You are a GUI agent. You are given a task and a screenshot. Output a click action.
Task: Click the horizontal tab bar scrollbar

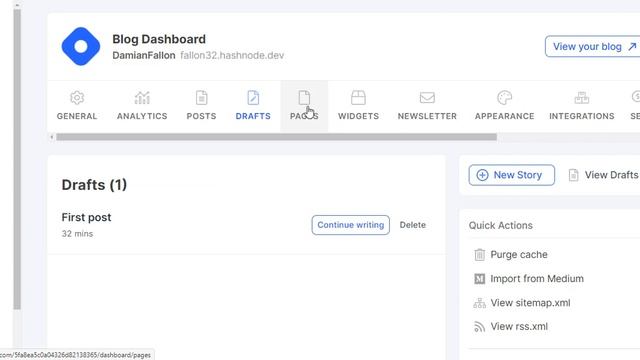(276, 137)
